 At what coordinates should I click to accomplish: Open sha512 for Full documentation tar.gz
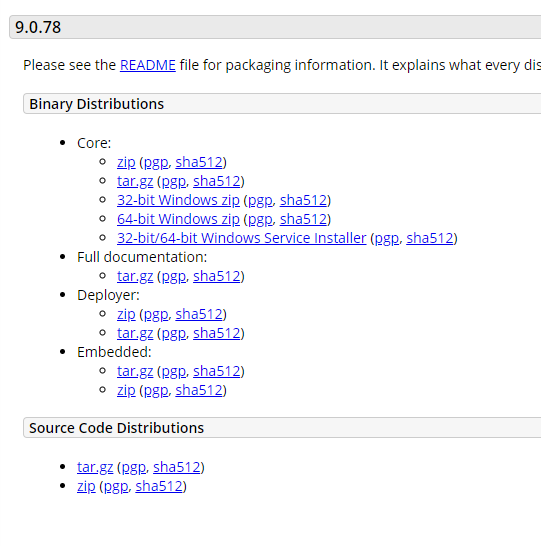click(x=217, y=276)
